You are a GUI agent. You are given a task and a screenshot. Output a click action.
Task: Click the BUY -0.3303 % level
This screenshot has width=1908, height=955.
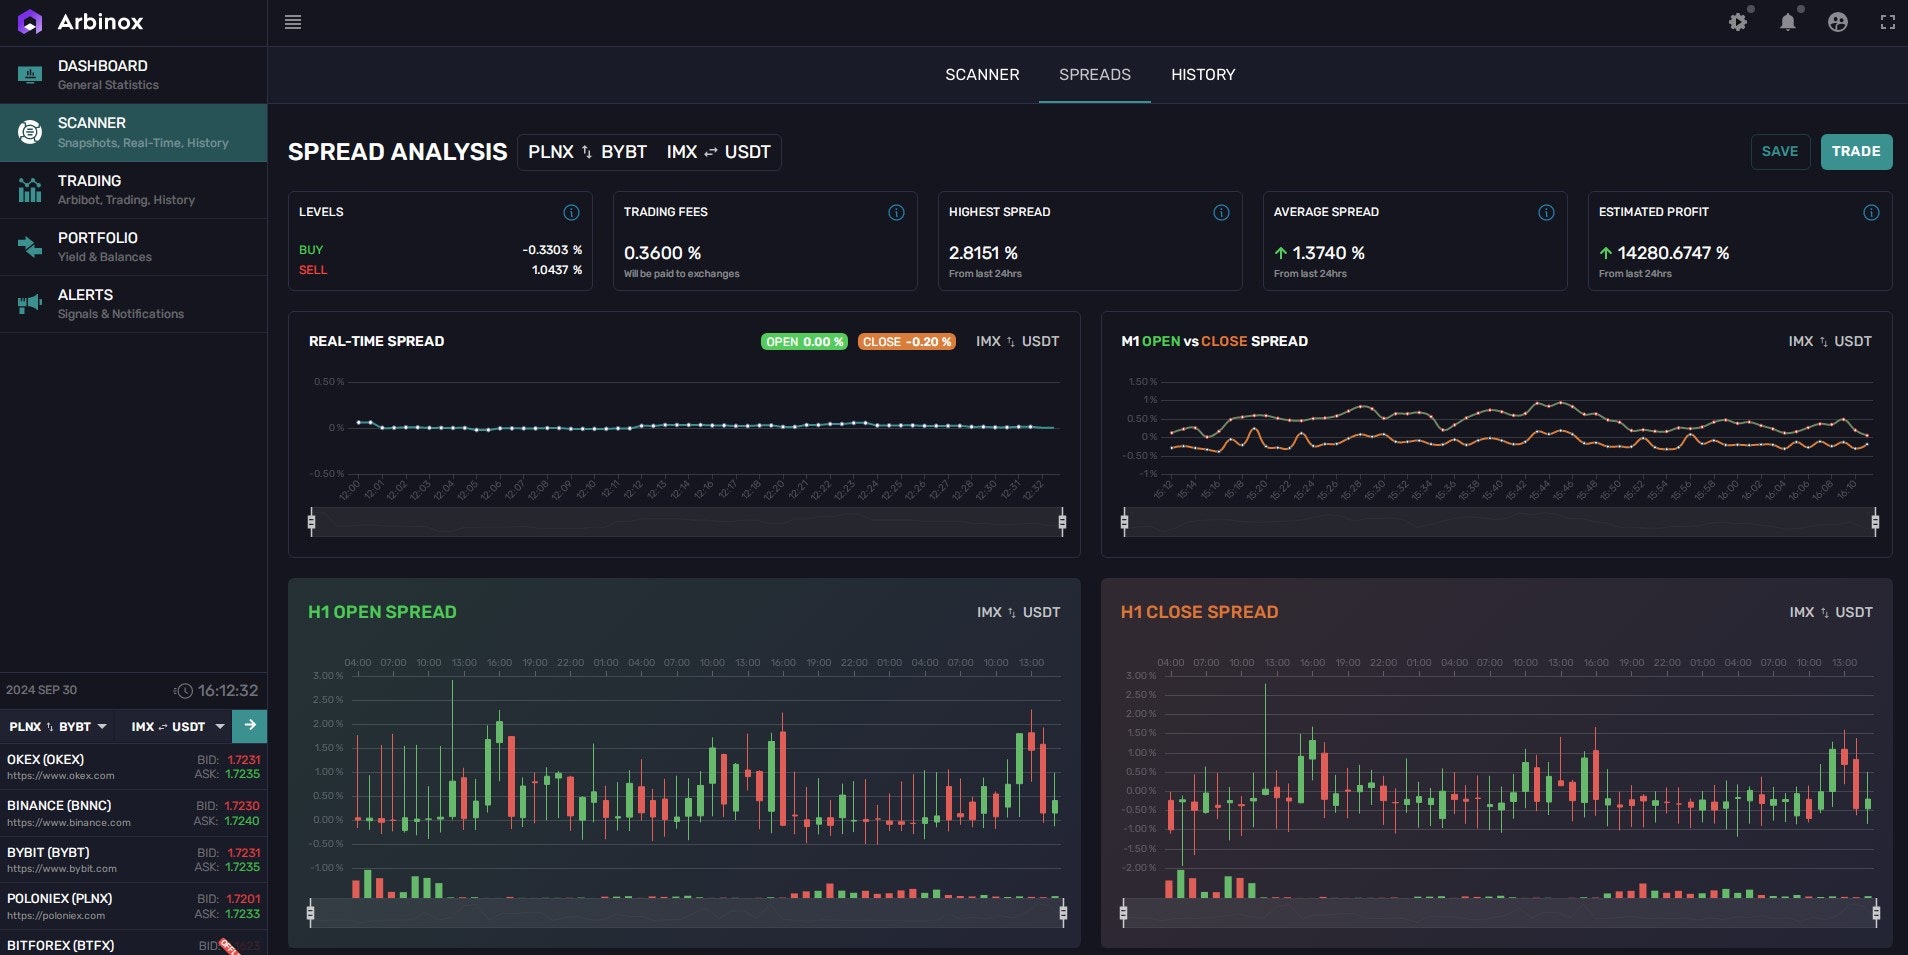tap(440, 250)
